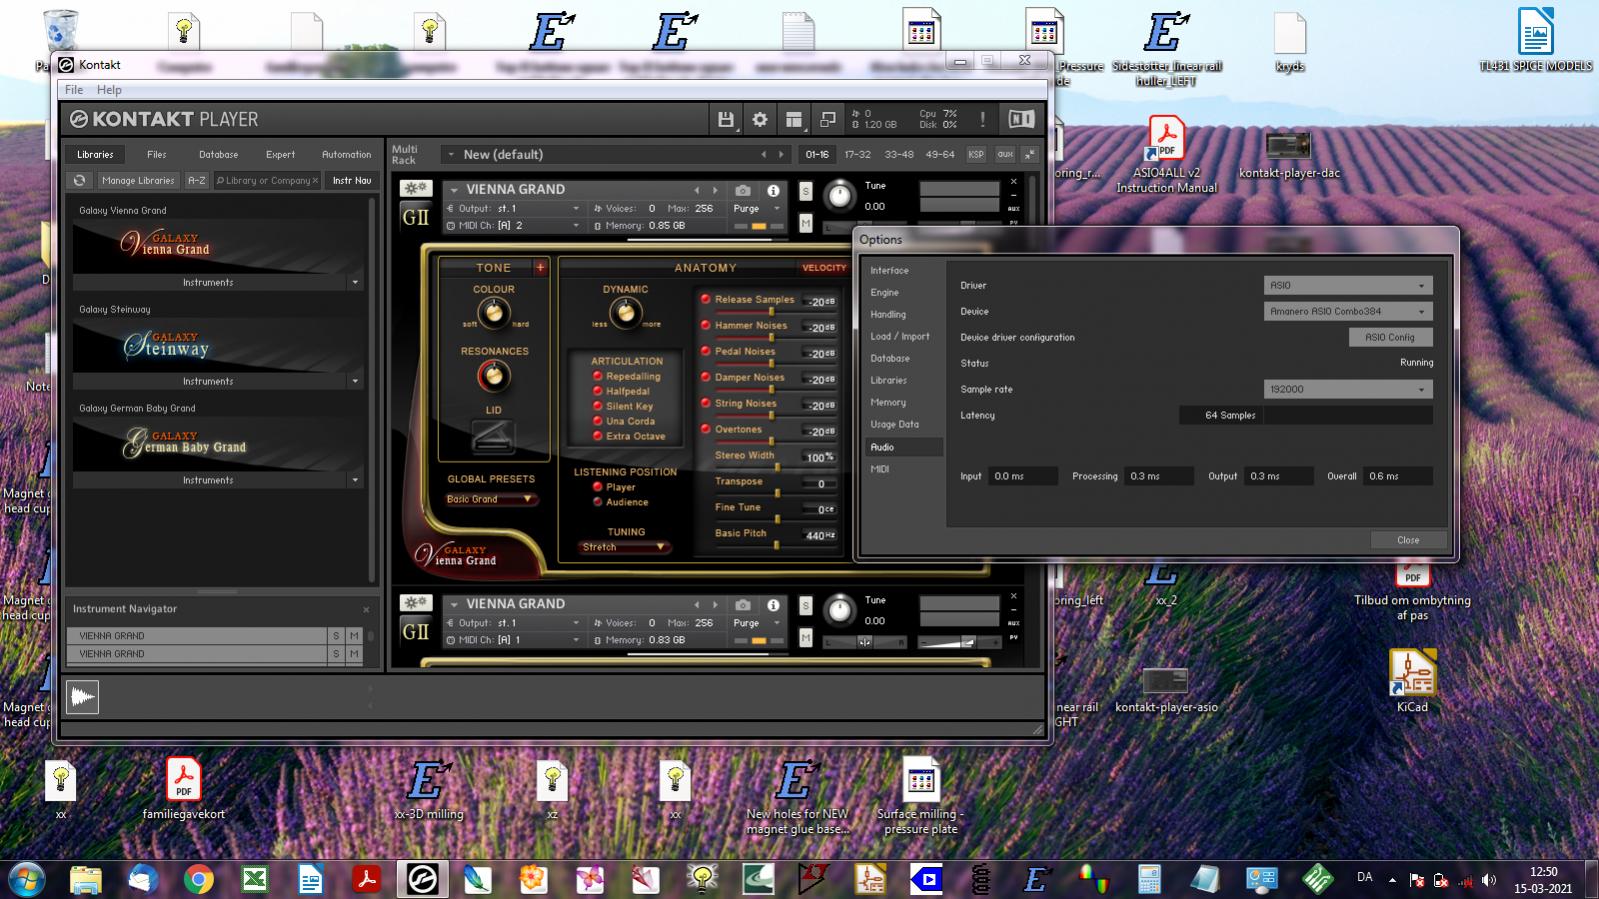Screen dimensions: 1599x899
Task: Toggle Release Samples LED
Action: point(705,299)
